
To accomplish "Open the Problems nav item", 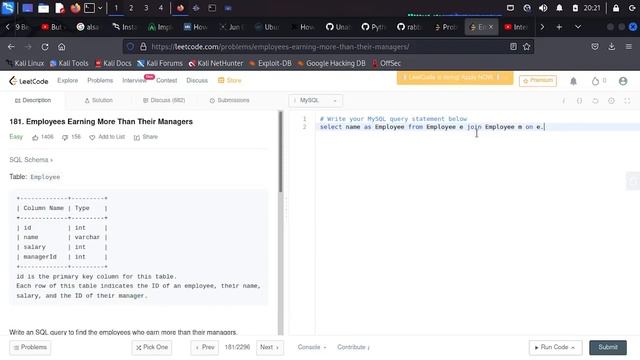I will pos(100,80).
